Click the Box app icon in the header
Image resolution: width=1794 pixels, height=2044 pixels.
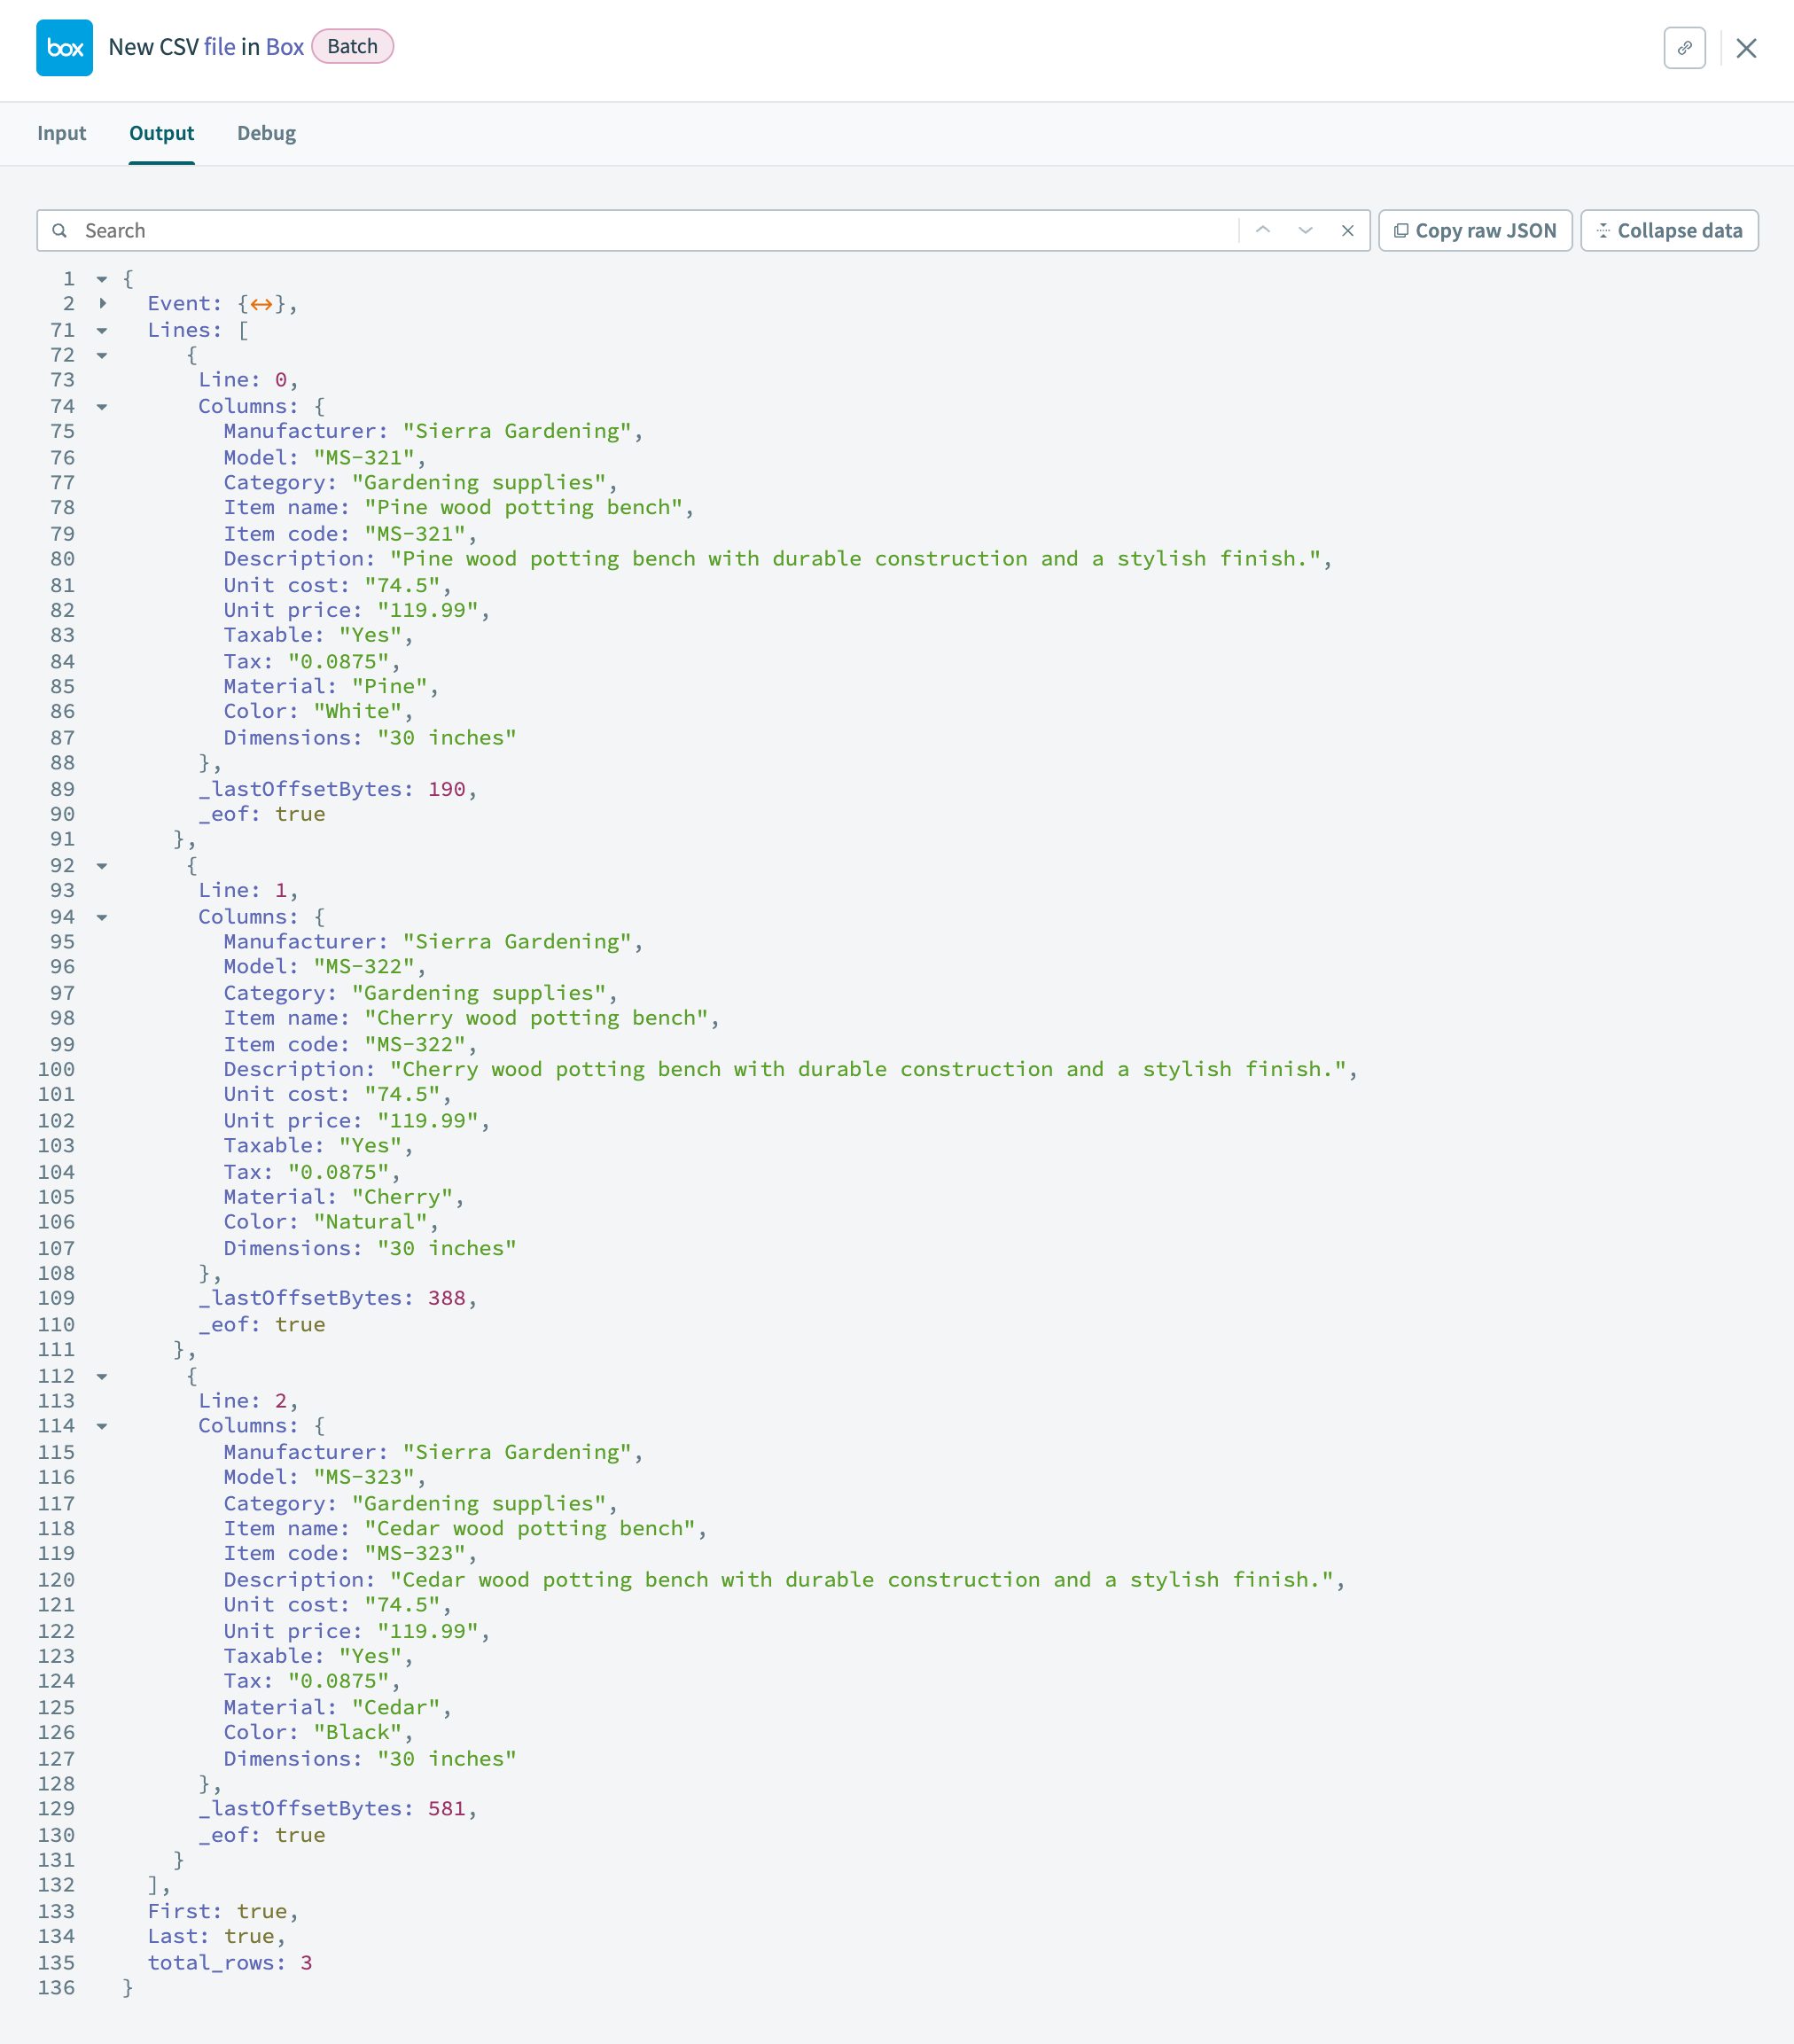click(64, 46)
